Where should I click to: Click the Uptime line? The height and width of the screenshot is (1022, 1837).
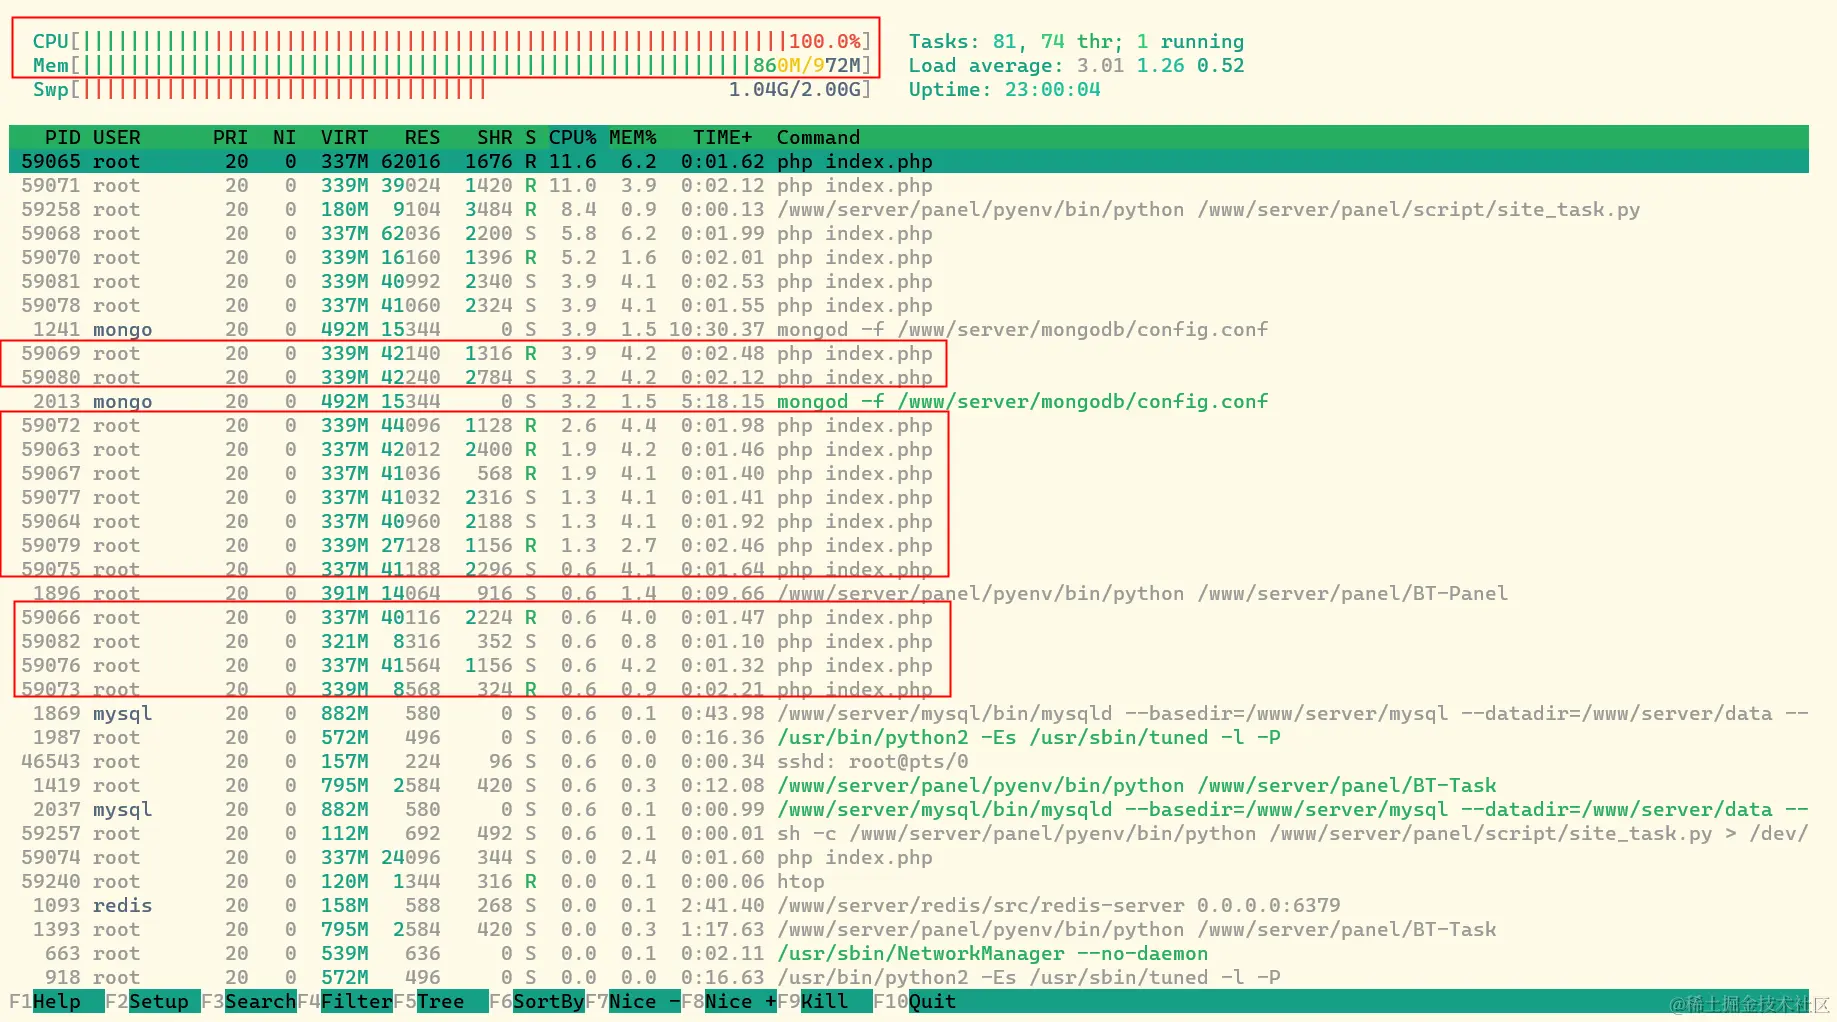1004,89
